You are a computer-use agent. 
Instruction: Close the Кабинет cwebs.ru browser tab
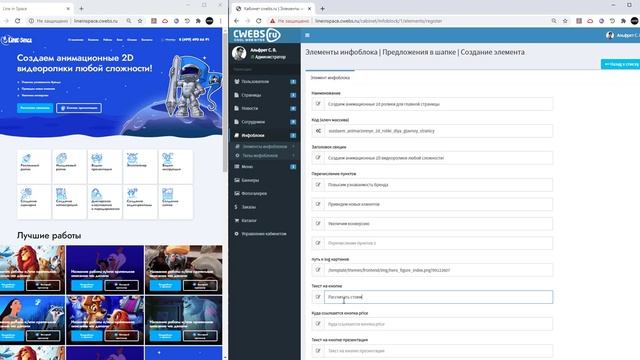pyautogui.click(x=309, y=9)
